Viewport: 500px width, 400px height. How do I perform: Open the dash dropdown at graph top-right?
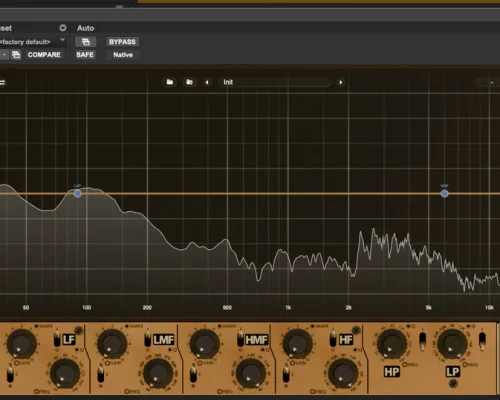[488, 82]
